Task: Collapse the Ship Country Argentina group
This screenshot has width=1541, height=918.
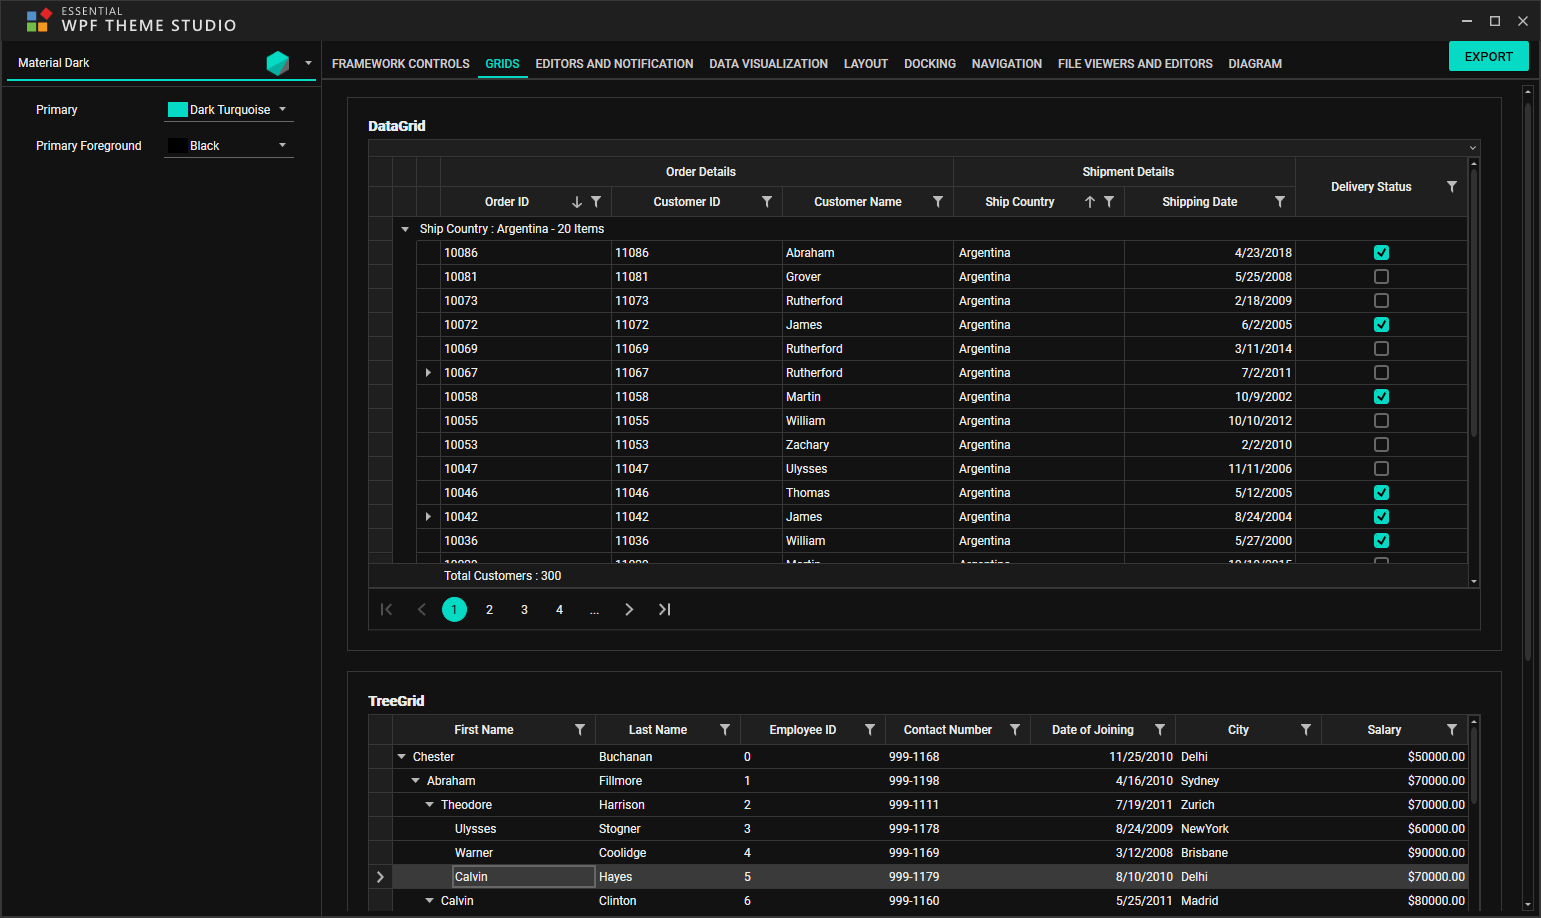Action: 404,228
